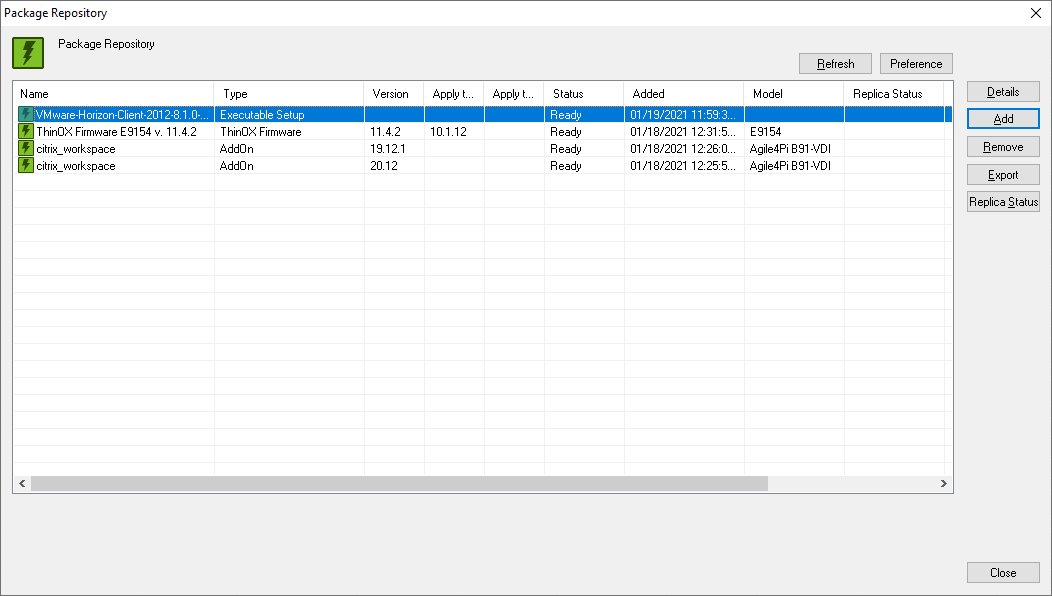Click the horizontal scrollbar thumb
The height and width of the screenshot is (596, 1052).
pos(399,483)
